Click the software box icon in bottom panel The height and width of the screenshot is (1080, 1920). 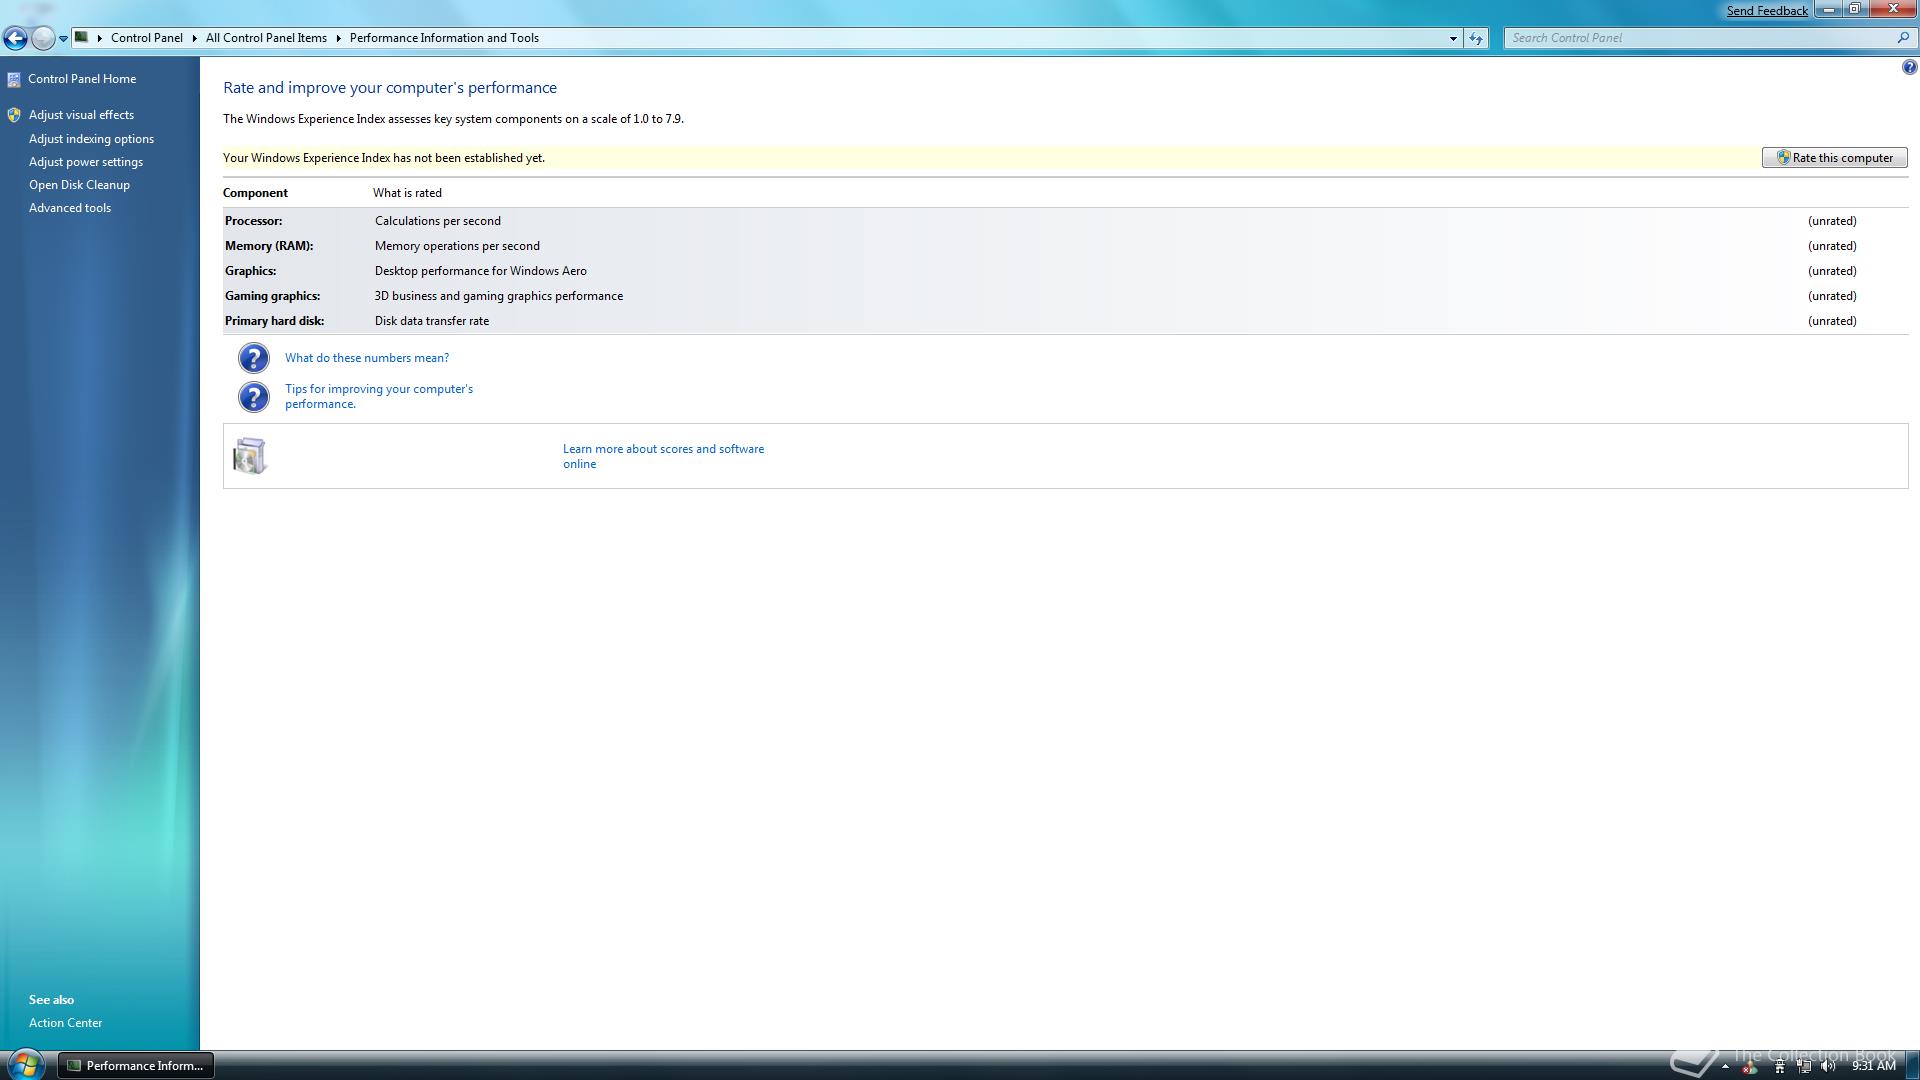[249, 456]
